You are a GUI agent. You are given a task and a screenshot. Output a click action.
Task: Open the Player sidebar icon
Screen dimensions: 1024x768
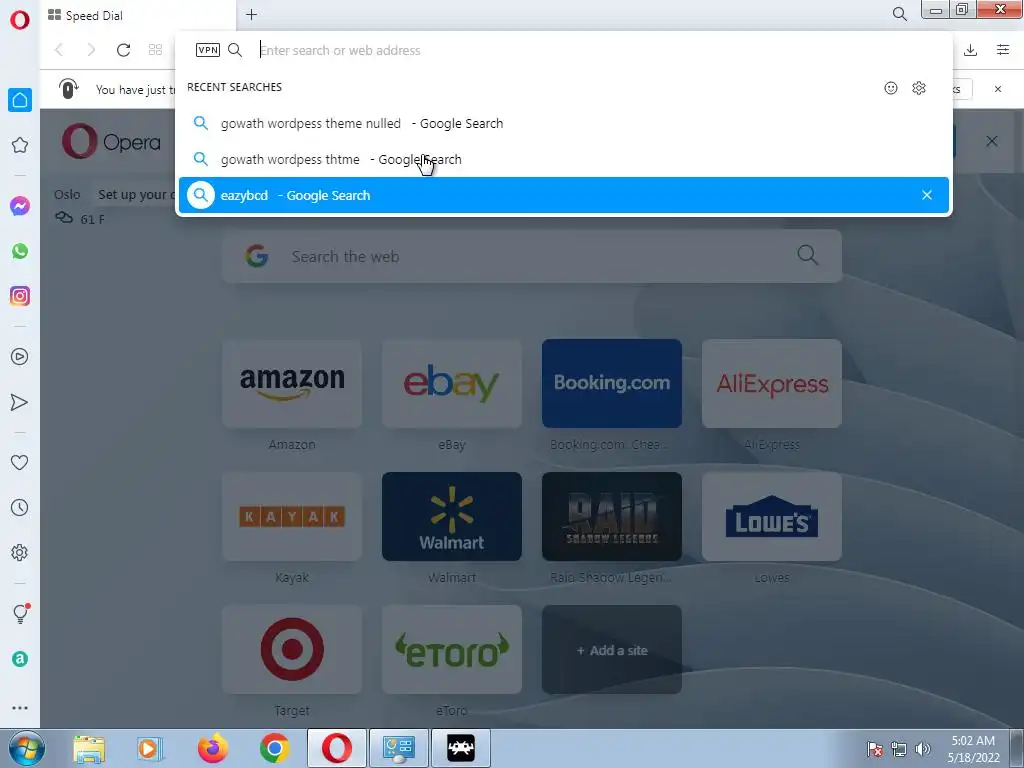(x=20, y=357)
